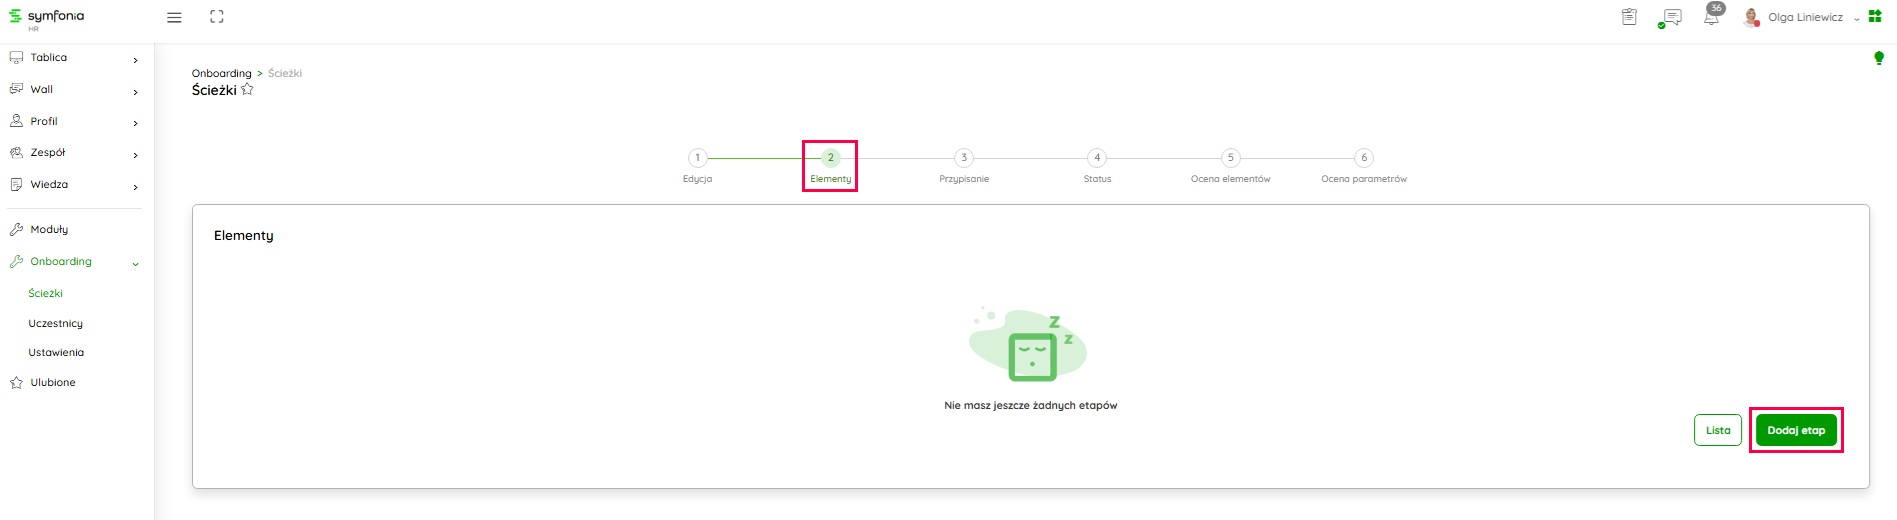Click the hamburger menu icon
Image resolution: width=1897 pixels, height=520 pixels.
(174, 18)
